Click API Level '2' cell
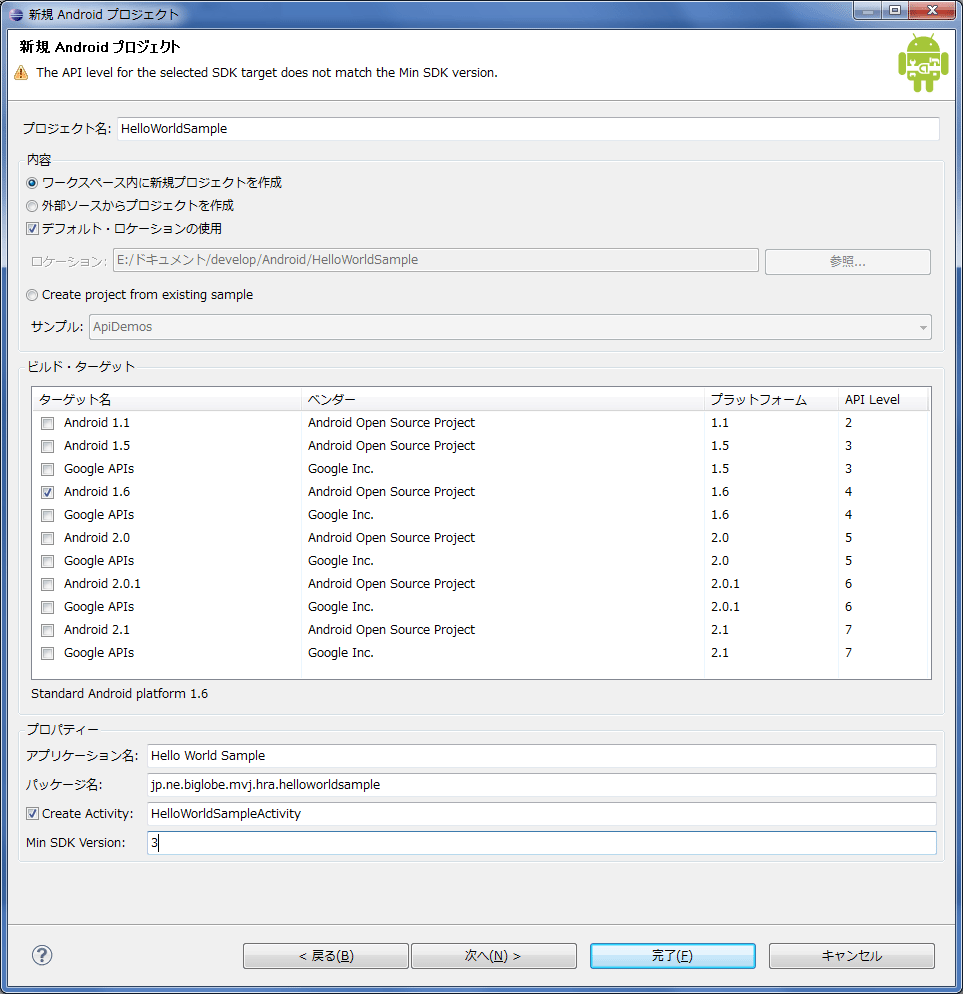Screen dimensions: 963x994 [848, 423]
